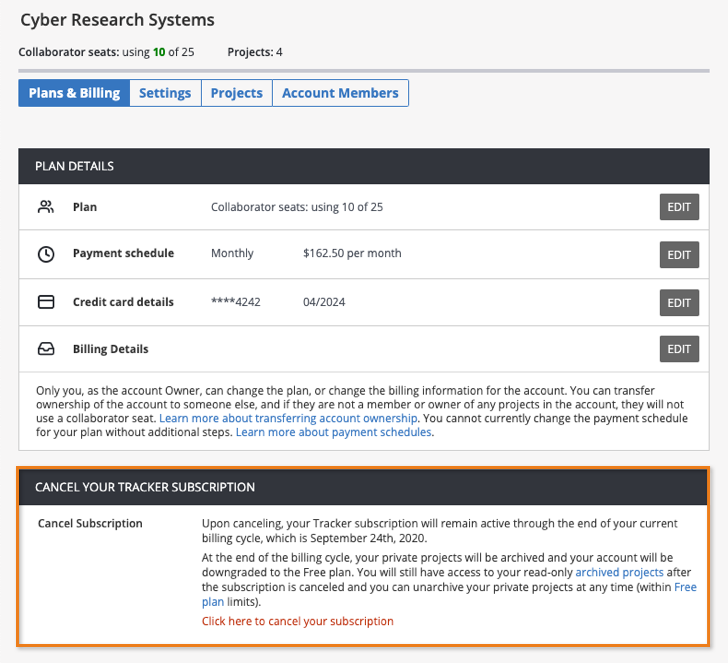This screenshot has height=663, width=728.
Task: Open Learn more about transferring account ownership
Action: [x=289, y=417]
